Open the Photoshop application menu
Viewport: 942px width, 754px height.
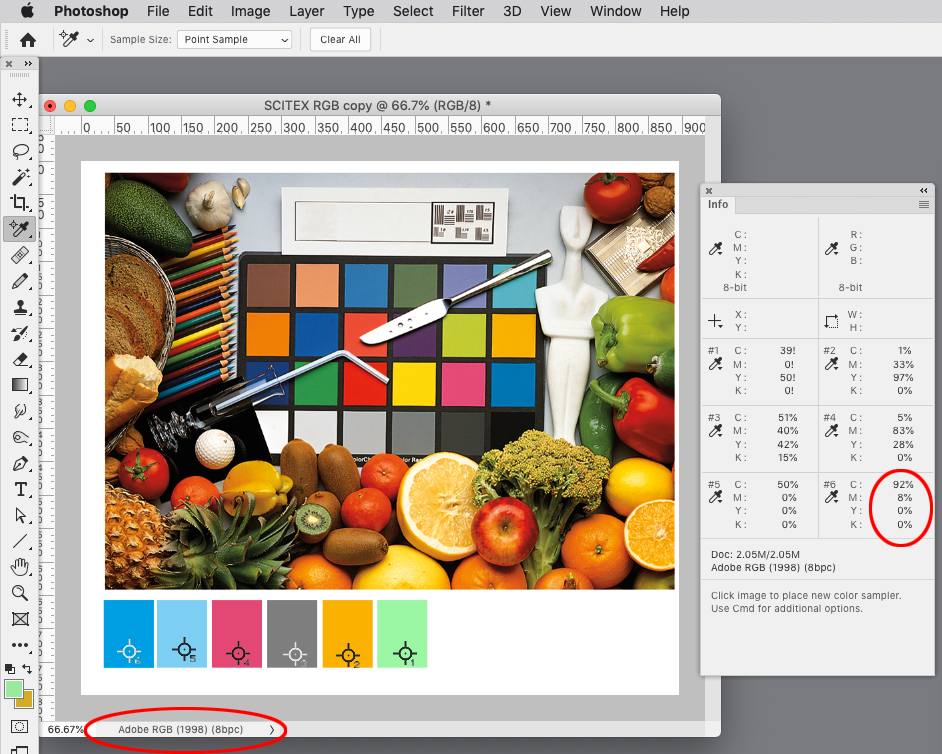(x=91, y=11)
